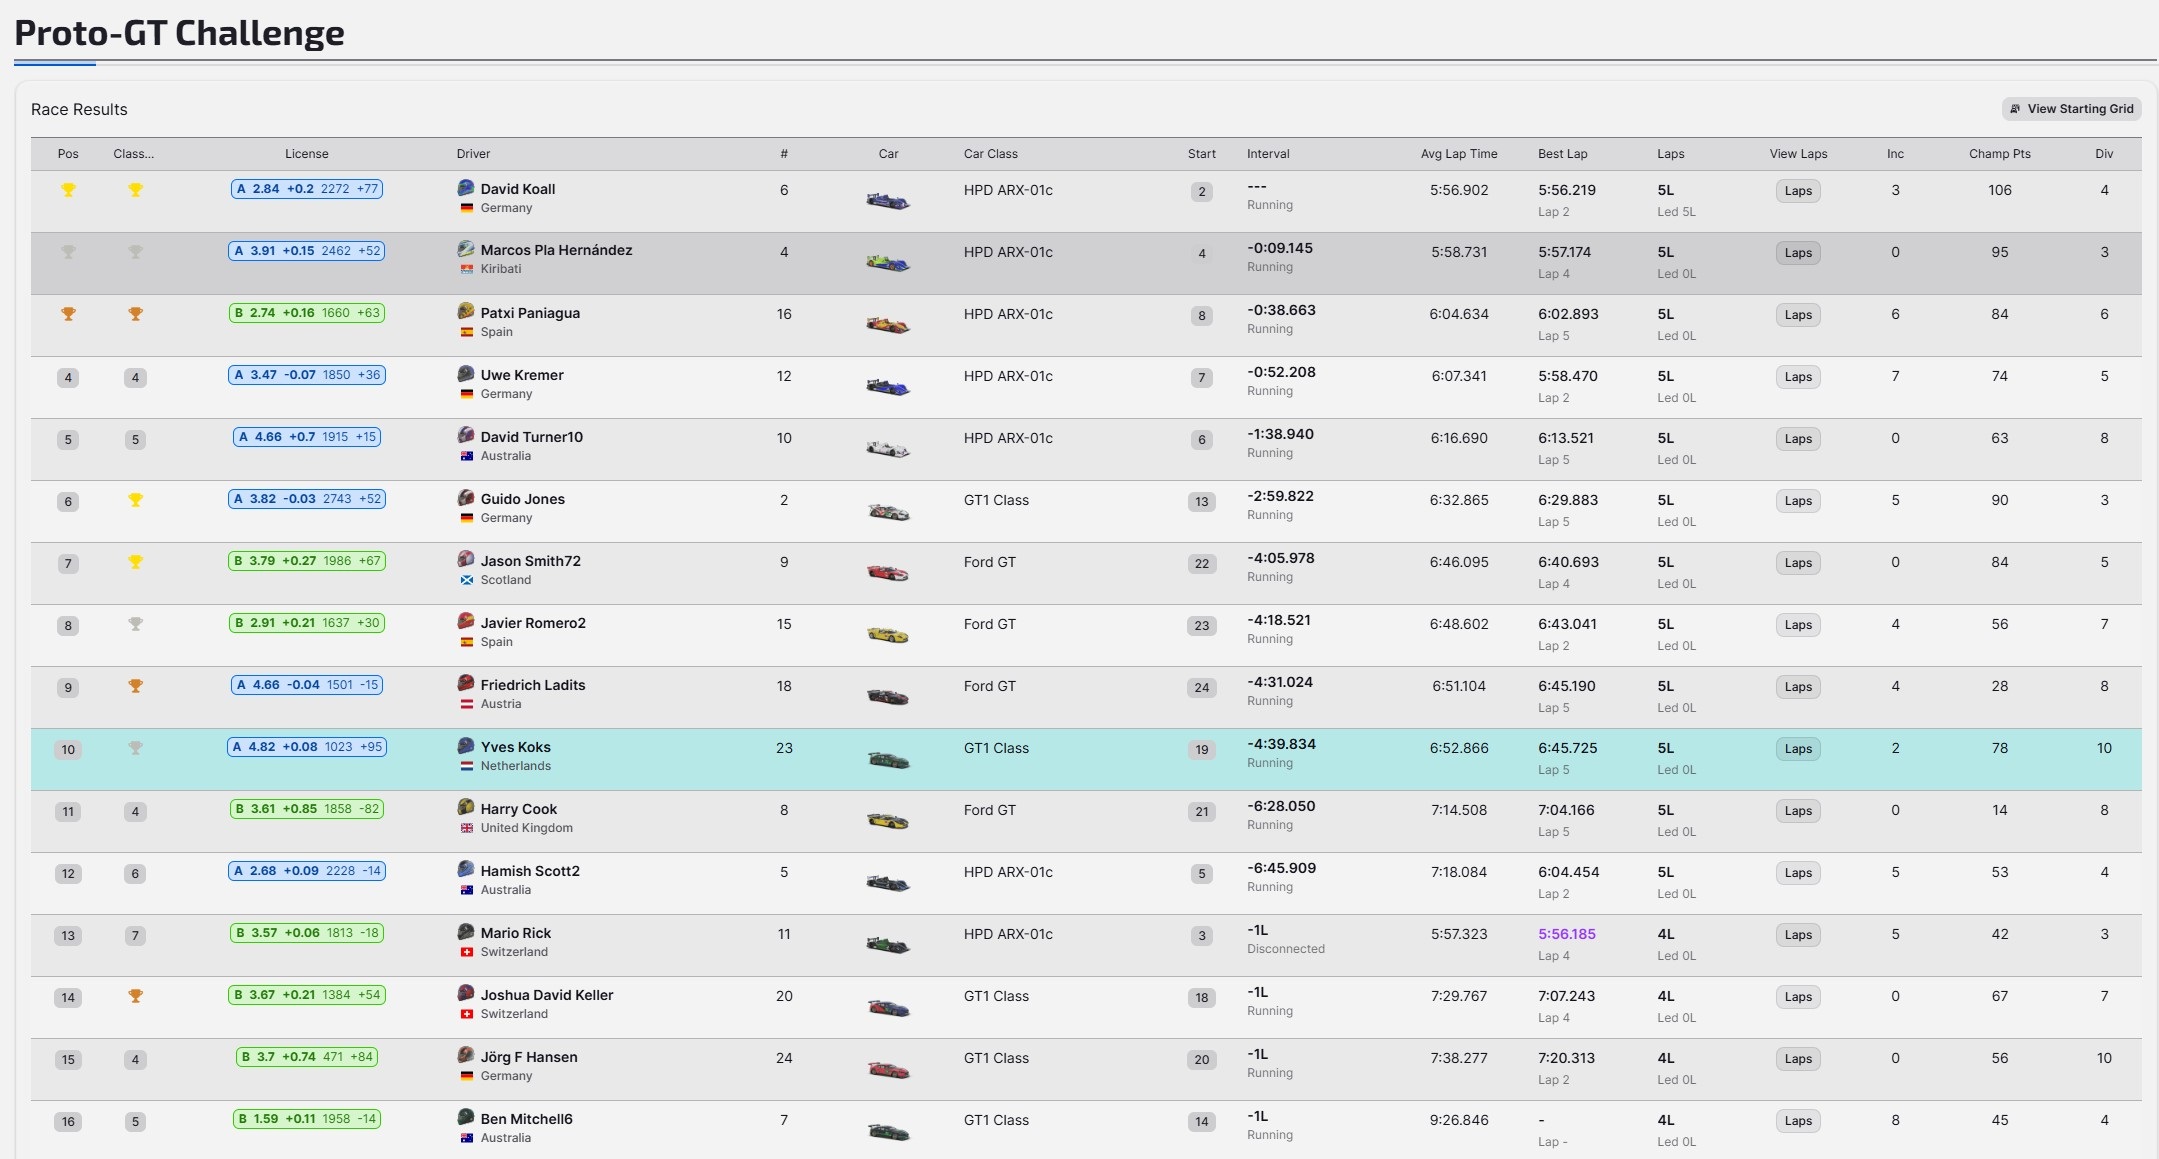This screenshot has height=1159, width=2159.
Task: Click the class trophy icon on Friedrich Ladits' row
Action: 135,685
